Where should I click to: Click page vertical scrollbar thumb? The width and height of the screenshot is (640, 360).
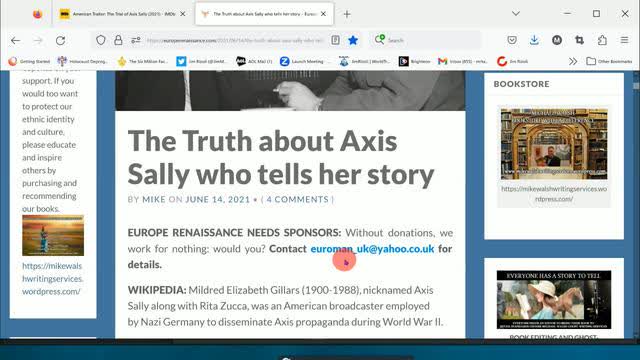click(636, 85)
